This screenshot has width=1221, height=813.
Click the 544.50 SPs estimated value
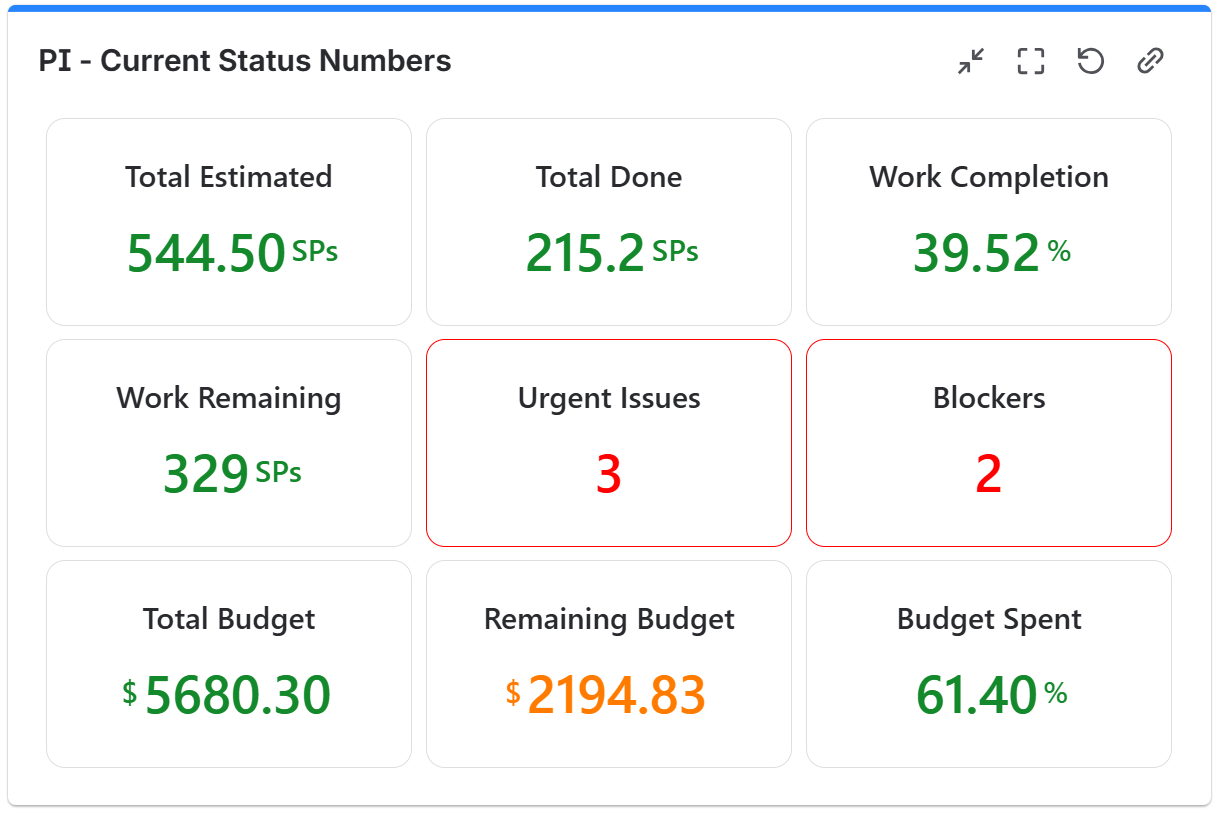232,253
